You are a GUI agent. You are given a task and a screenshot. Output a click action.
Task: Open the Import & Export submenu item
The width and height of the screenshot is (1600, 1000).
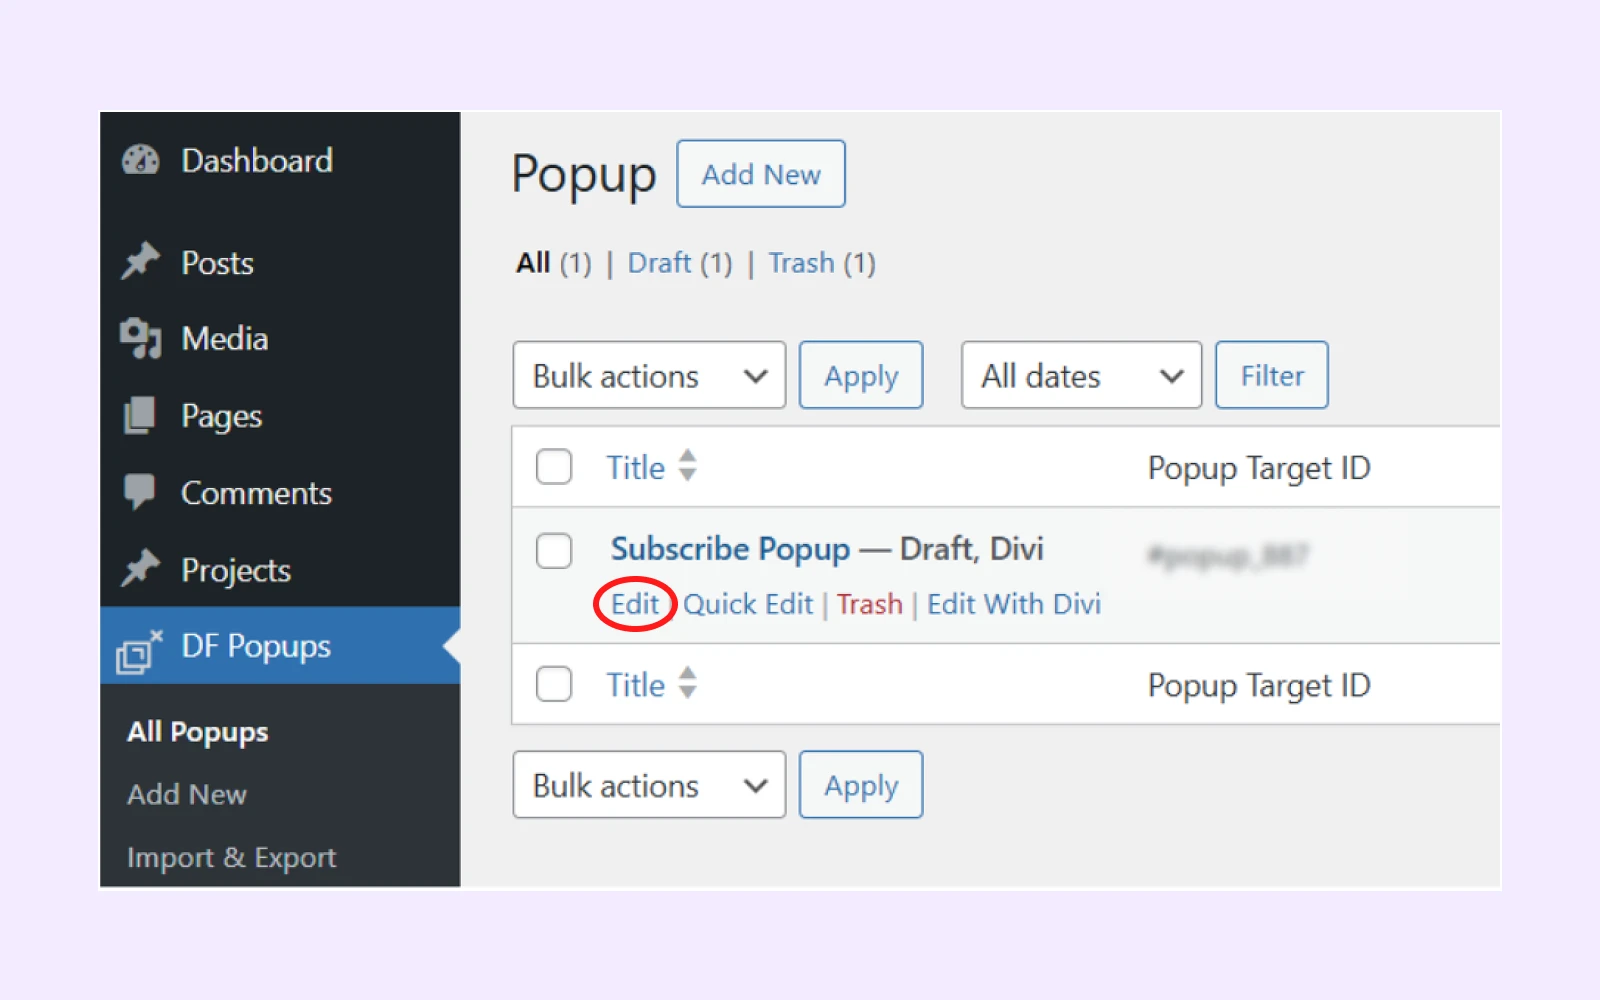pyautogui.click(x=231, y=858)
